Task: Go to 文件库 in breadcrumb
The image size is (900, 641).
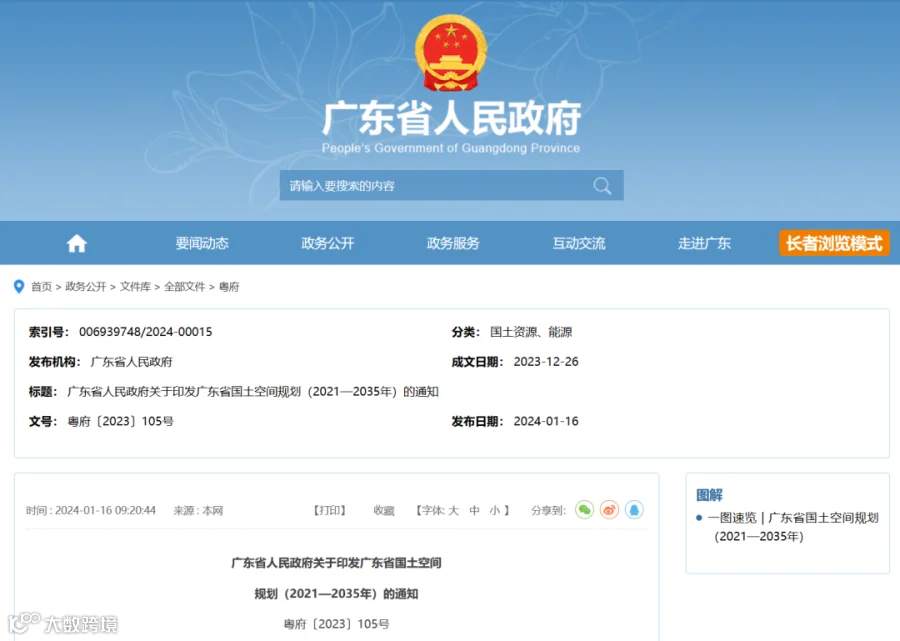Action: pos(135,286)
